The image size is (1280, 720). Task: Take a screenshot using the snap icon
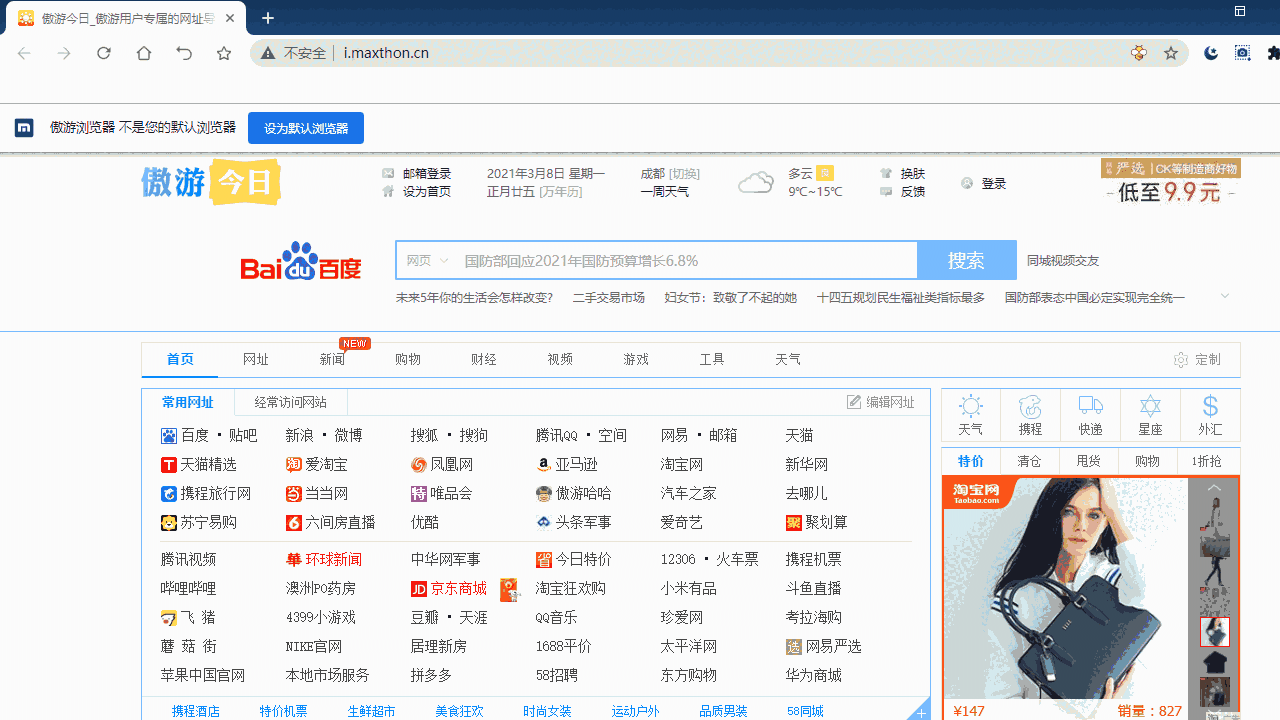tap(1242, 53)
